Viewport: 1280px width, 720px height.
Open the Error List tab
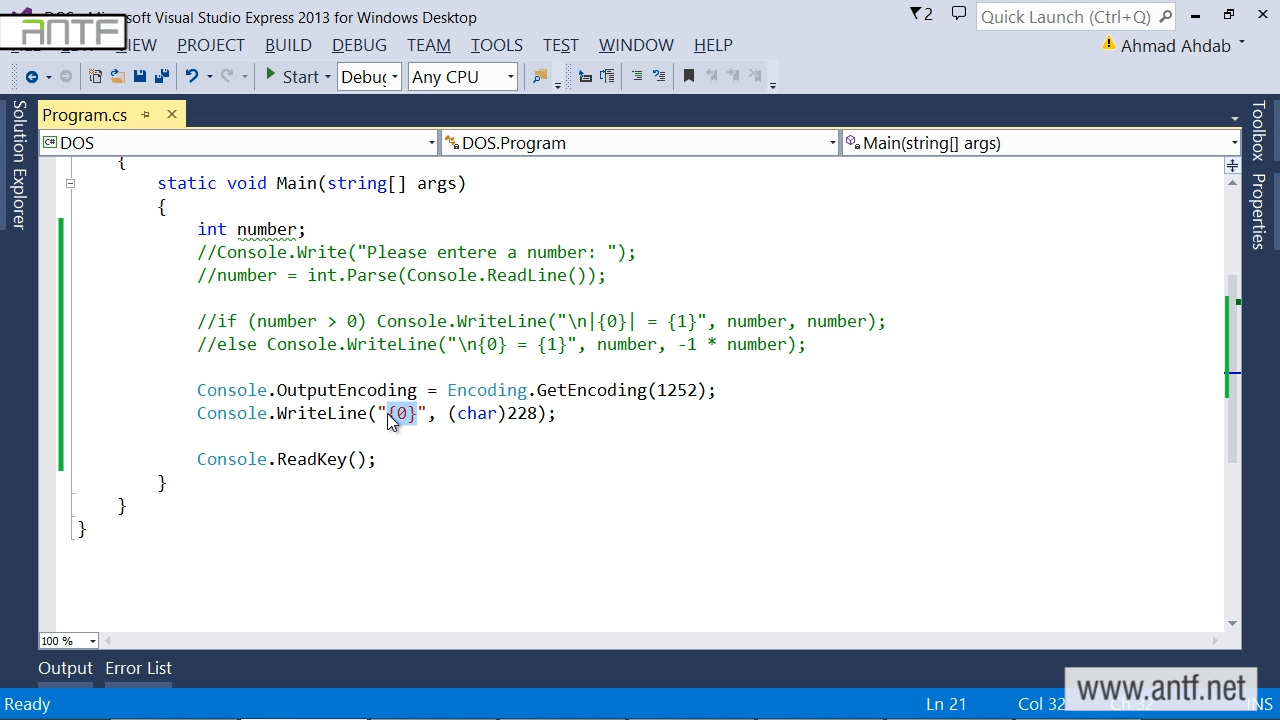(x=138, y=668)
